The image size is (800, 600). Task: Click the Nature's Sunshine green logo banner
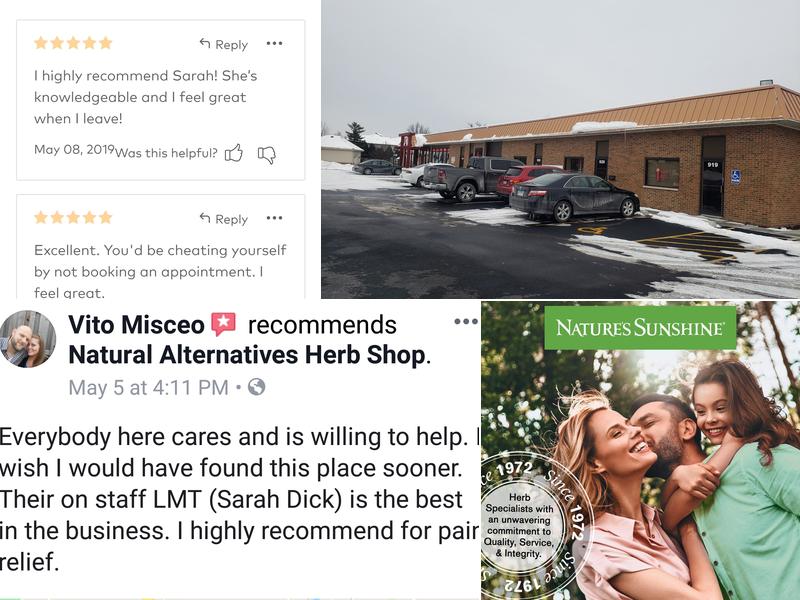(640, 328)
